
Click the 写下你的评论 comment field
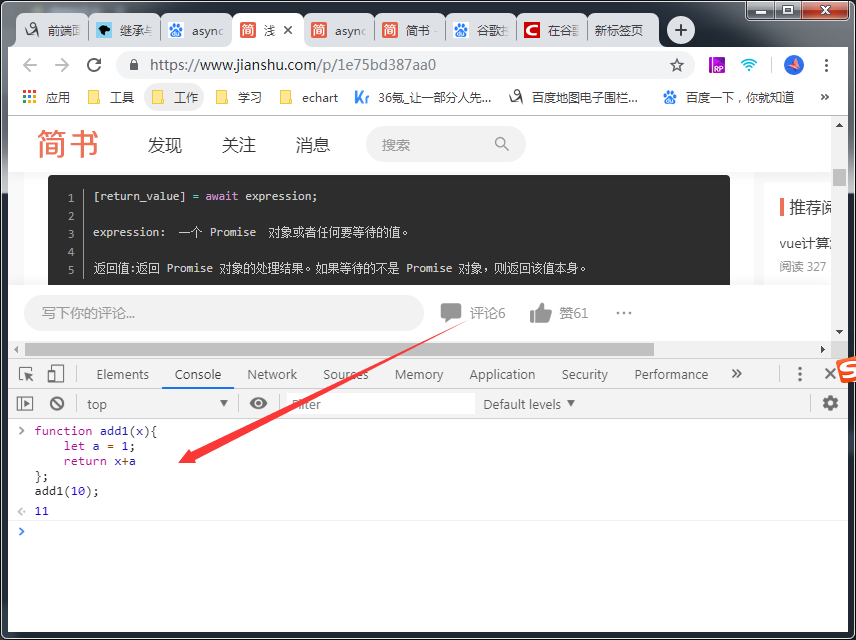224,313
